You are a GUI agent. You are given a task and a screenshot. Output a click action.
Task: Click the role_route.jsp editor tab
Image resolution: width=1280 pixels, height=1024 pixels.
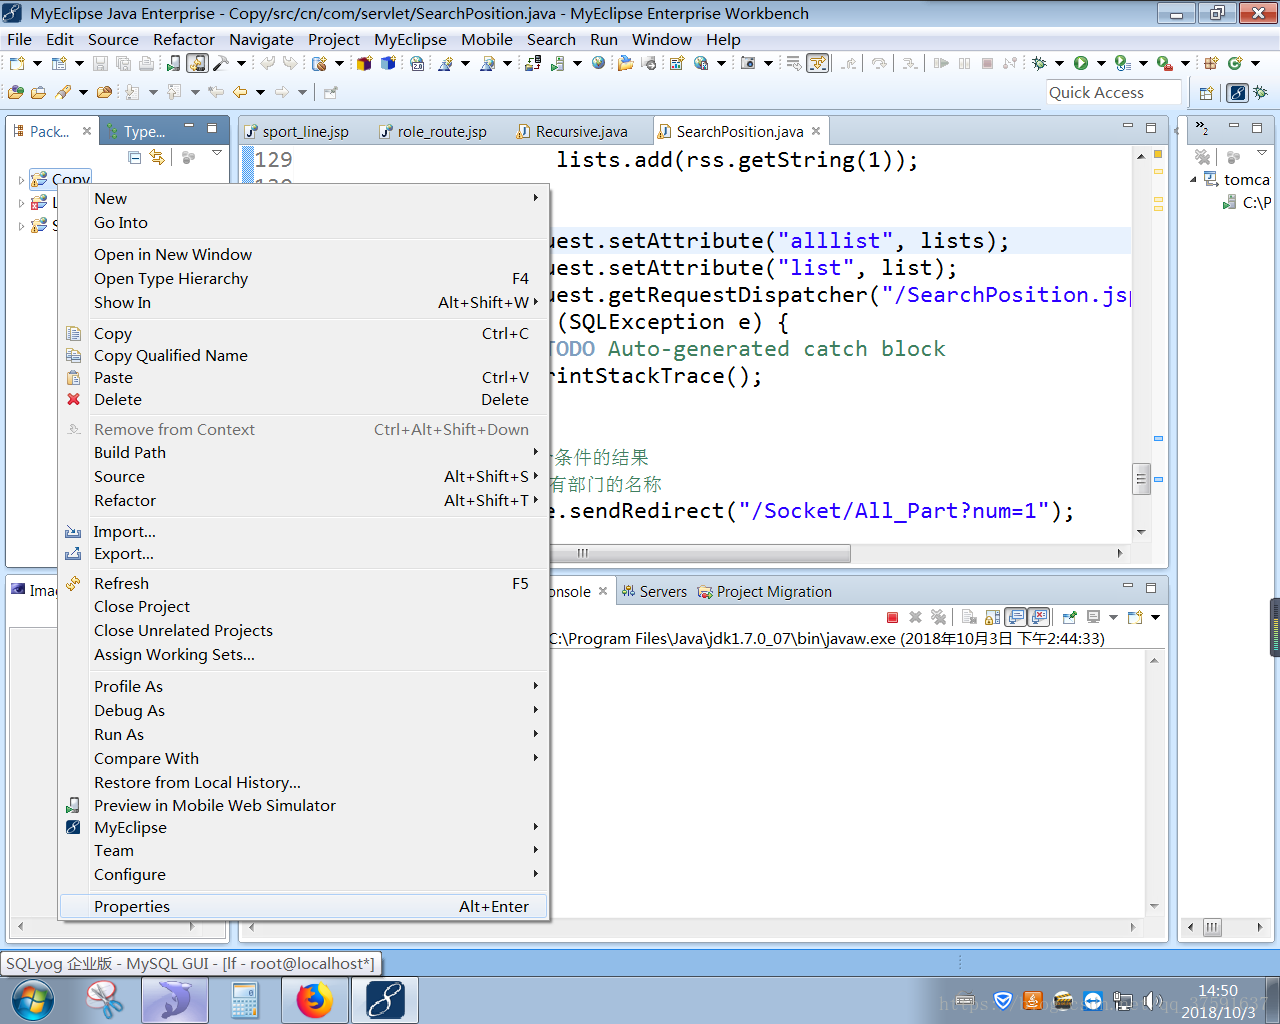[432, 132]
